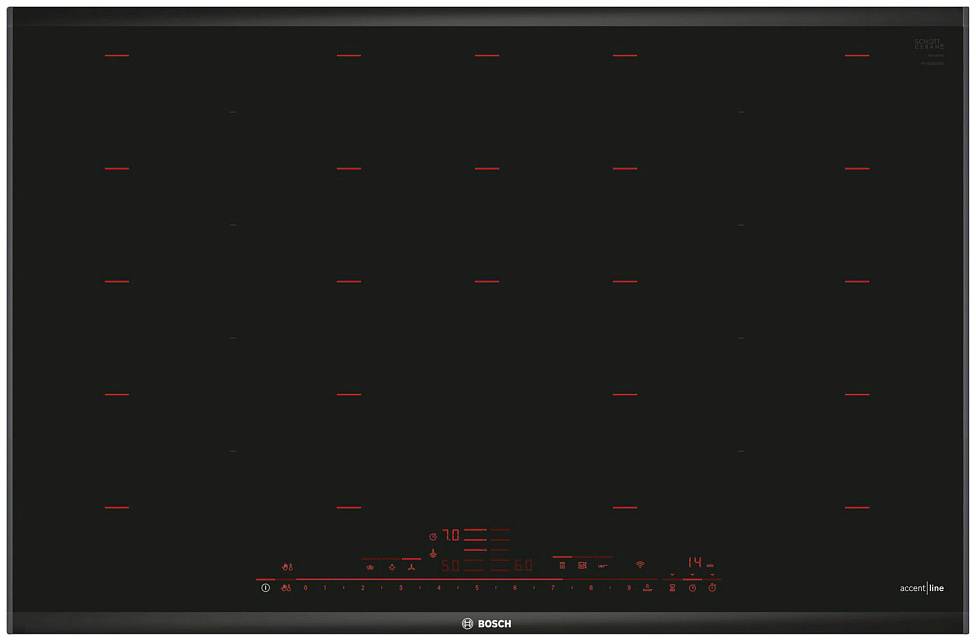Tap the accent line label
Viewport: 976px width, 641px height.
coord(921,588)
